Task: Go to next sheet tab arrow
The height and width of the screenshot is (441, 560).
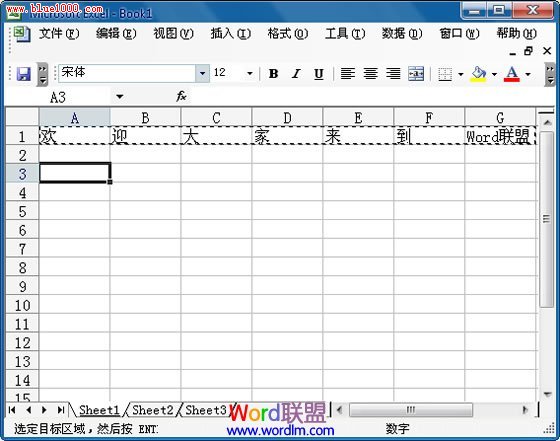Action: (x=44, y=410)
